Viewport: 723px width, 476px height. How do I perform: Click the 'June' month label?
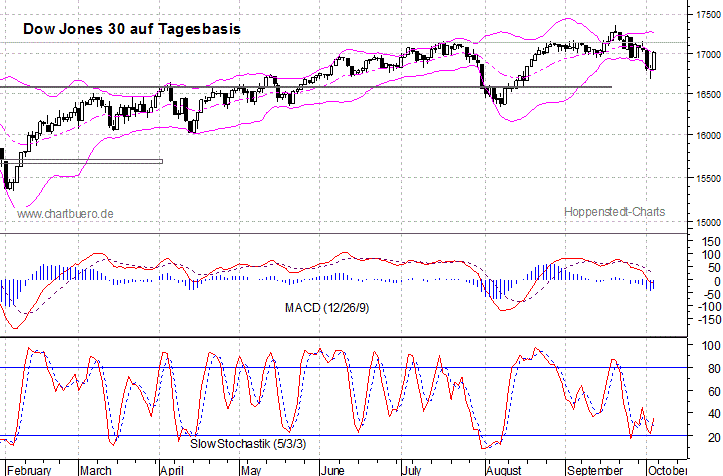click(332, 470)
